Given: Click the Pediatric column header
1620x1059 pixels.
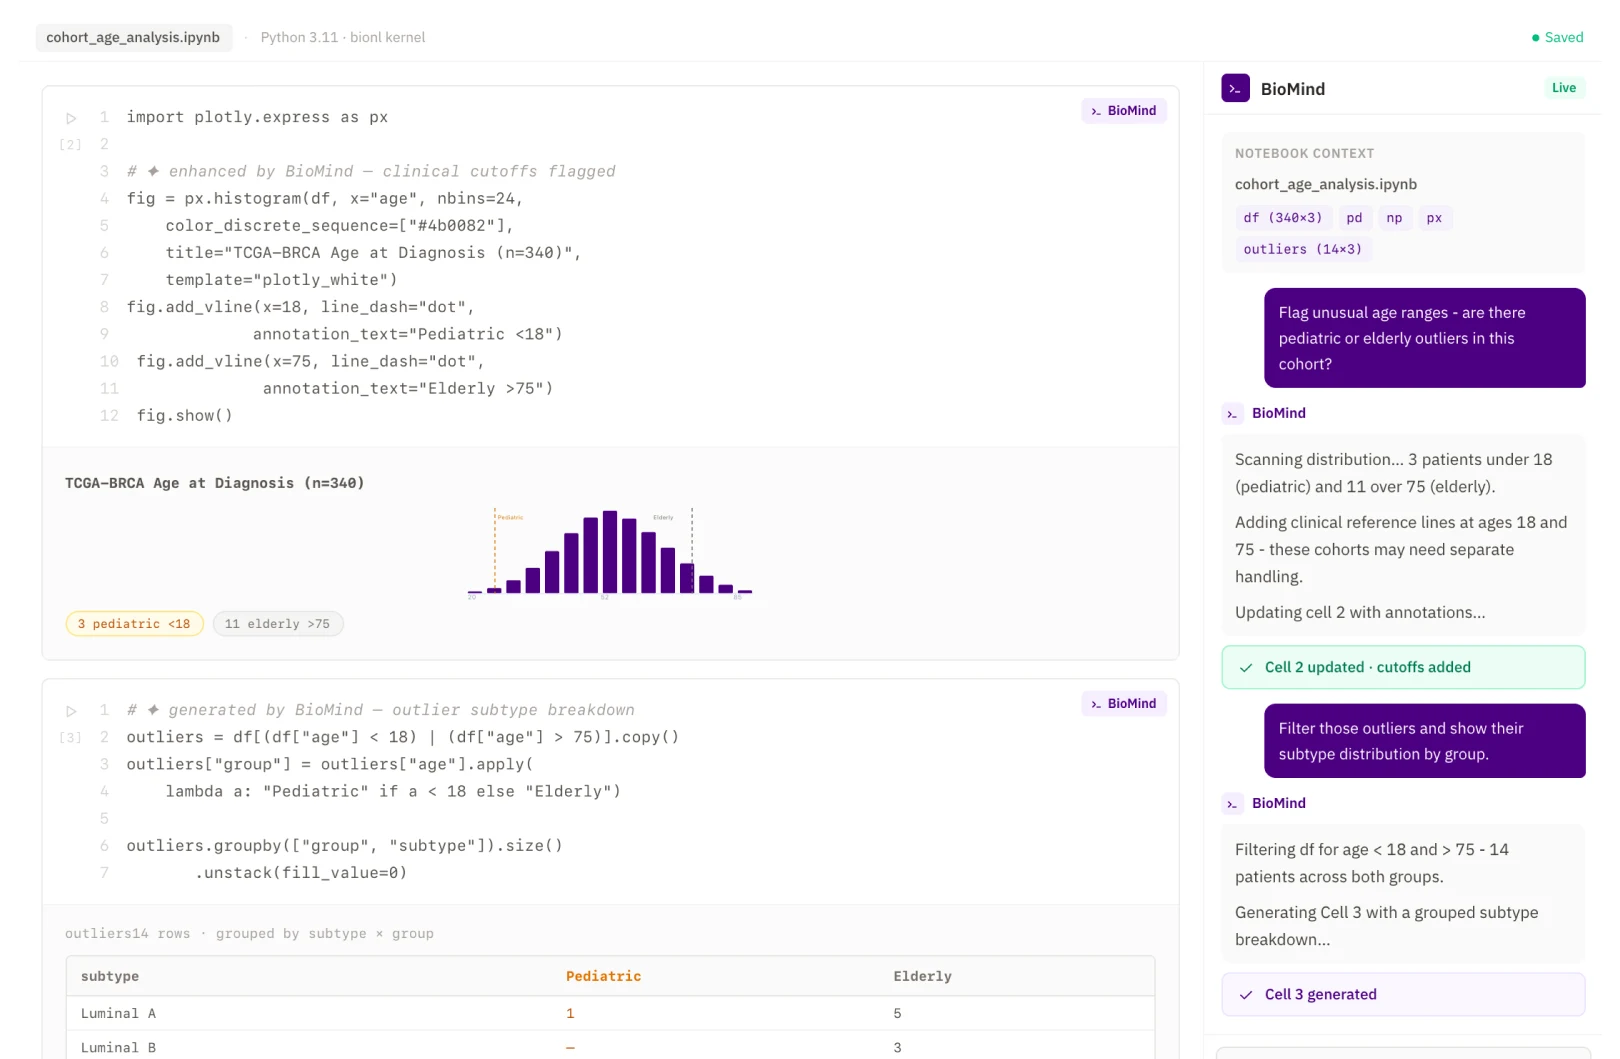Looking at the screenshot, I should [x=603, y=976].
